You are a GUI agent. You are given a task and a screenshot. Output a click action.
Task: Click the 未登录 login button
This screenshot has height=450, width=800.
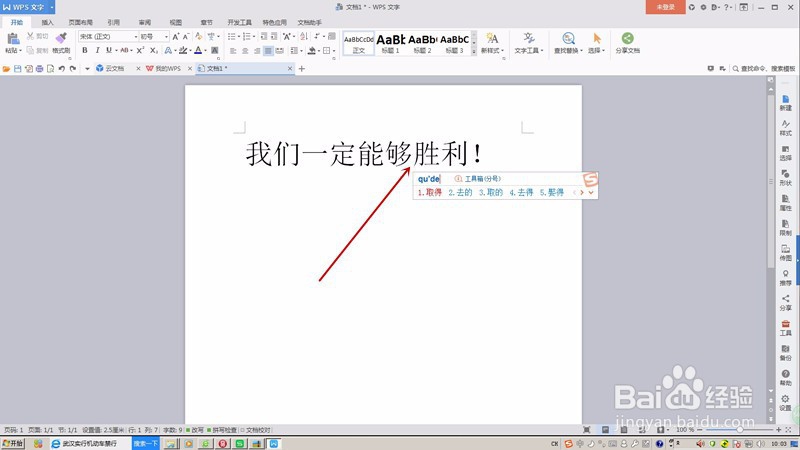pos(665,7)
